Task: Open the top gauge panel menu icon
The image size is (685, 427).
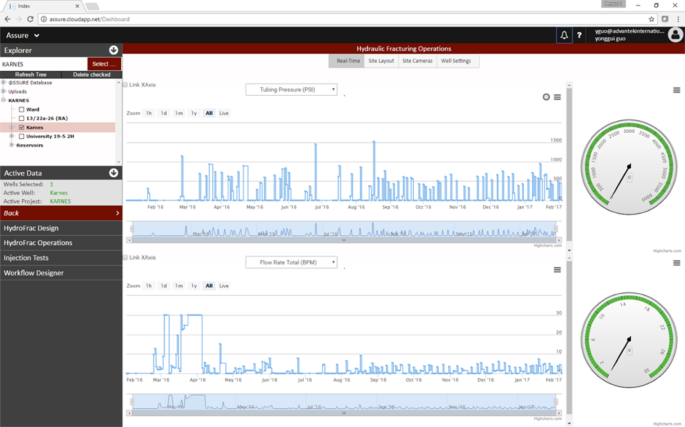Action: click(x=677, y=90)
